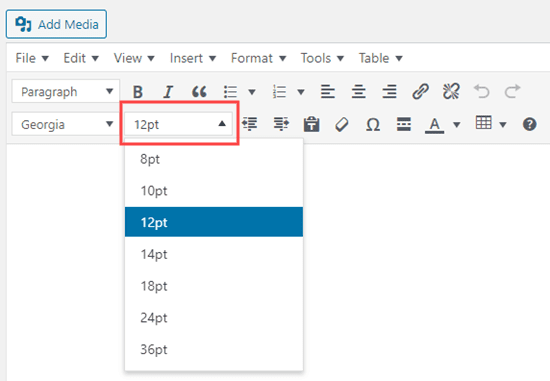Open the Insert menu

[x=193, y=58]
